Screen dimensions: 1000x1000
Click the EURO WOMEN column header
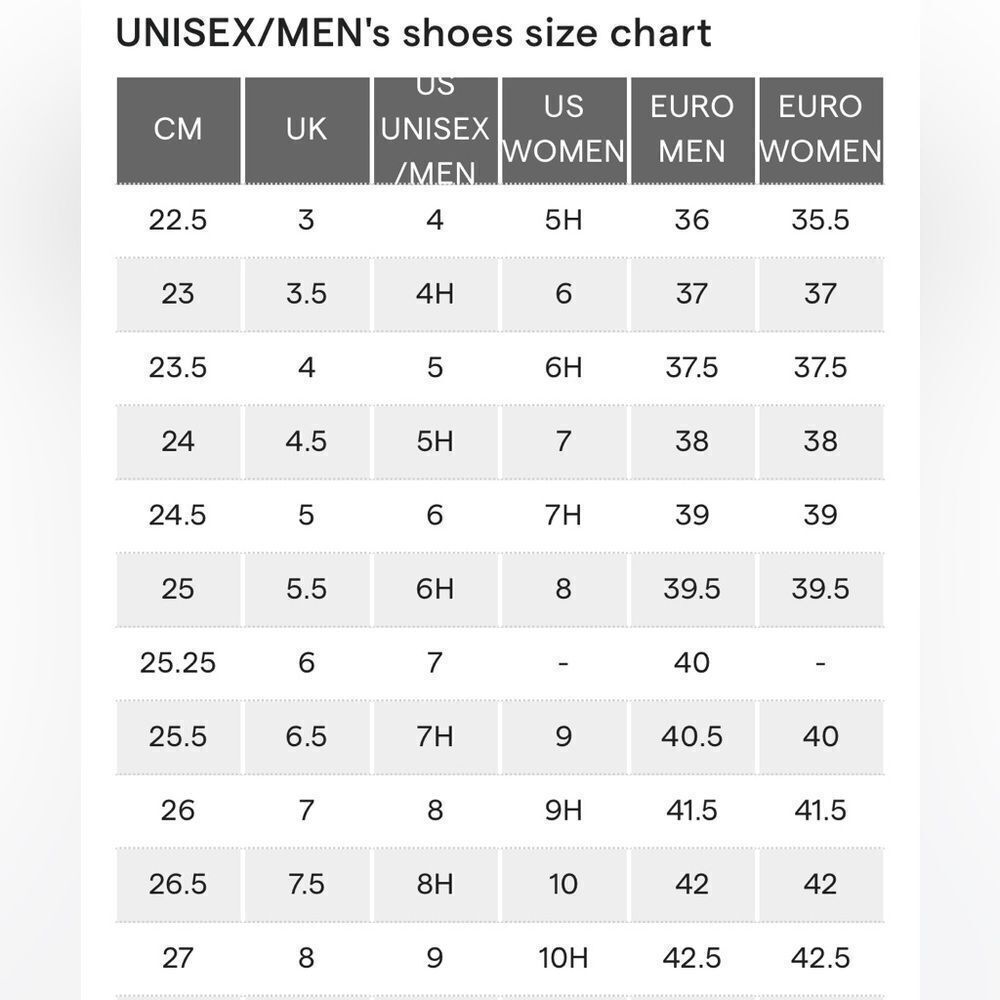tap(821, 130)
